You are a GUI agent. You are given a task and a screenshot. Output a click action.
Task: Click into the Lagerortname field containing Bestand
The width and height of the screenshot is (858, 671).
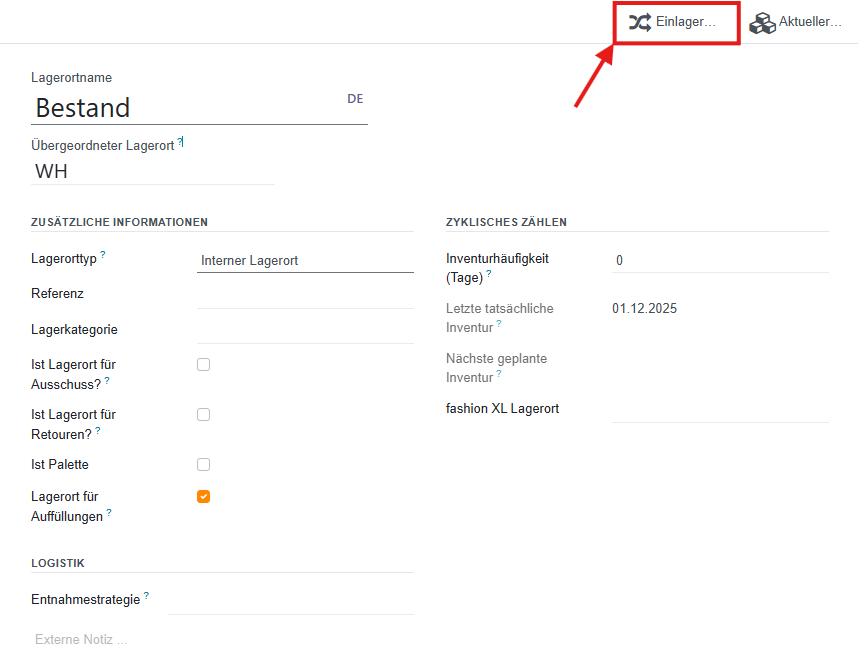[x=185, y=108]
